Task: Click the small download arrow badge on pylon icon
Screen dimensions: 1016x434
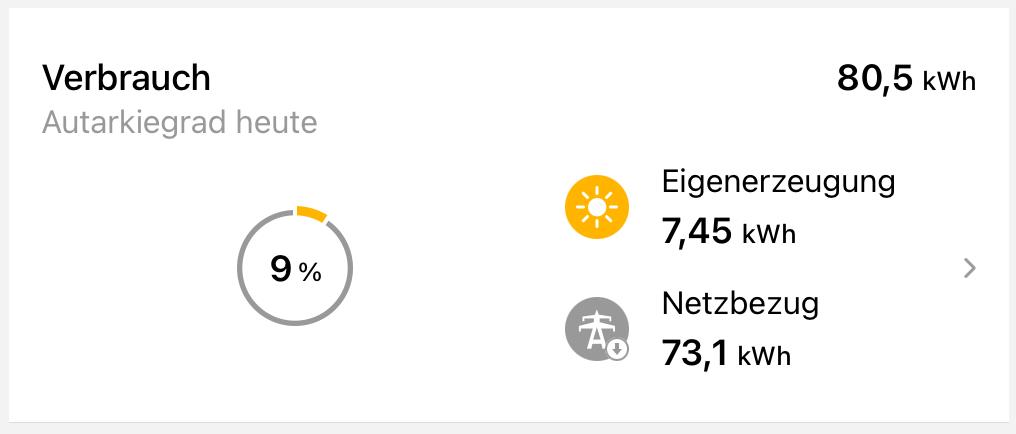Action: coord(618,350)
